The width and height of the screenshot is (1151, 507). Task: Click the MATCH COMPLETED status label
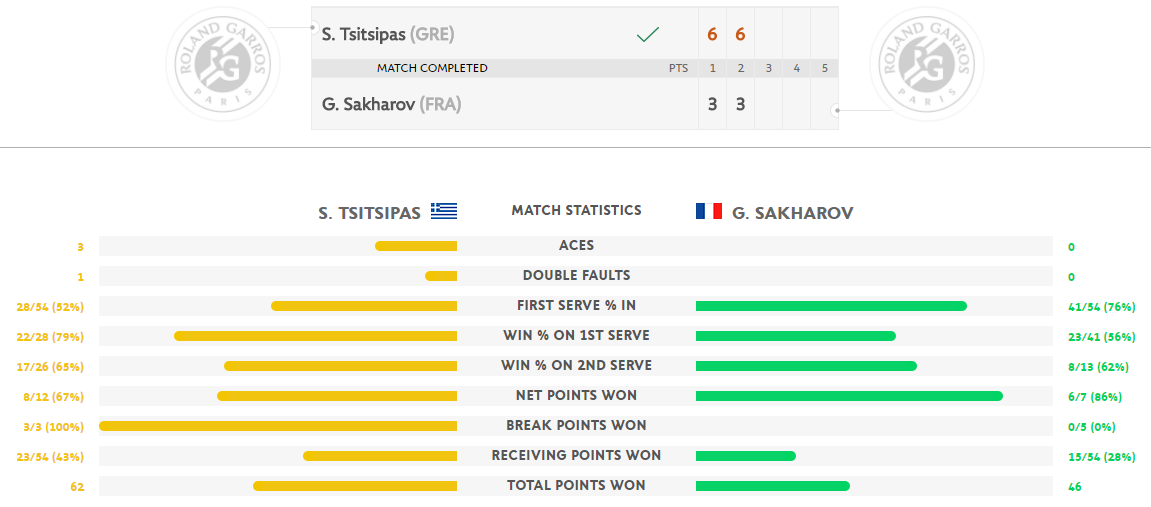[x=432, y=68]
